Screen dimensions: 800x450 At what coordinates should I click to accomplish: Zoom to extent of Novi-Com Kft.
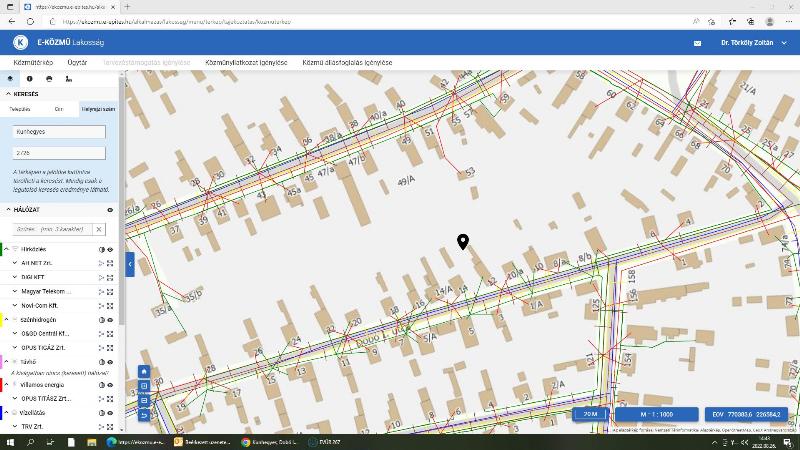pyautogui.click(x=110, y=306)
